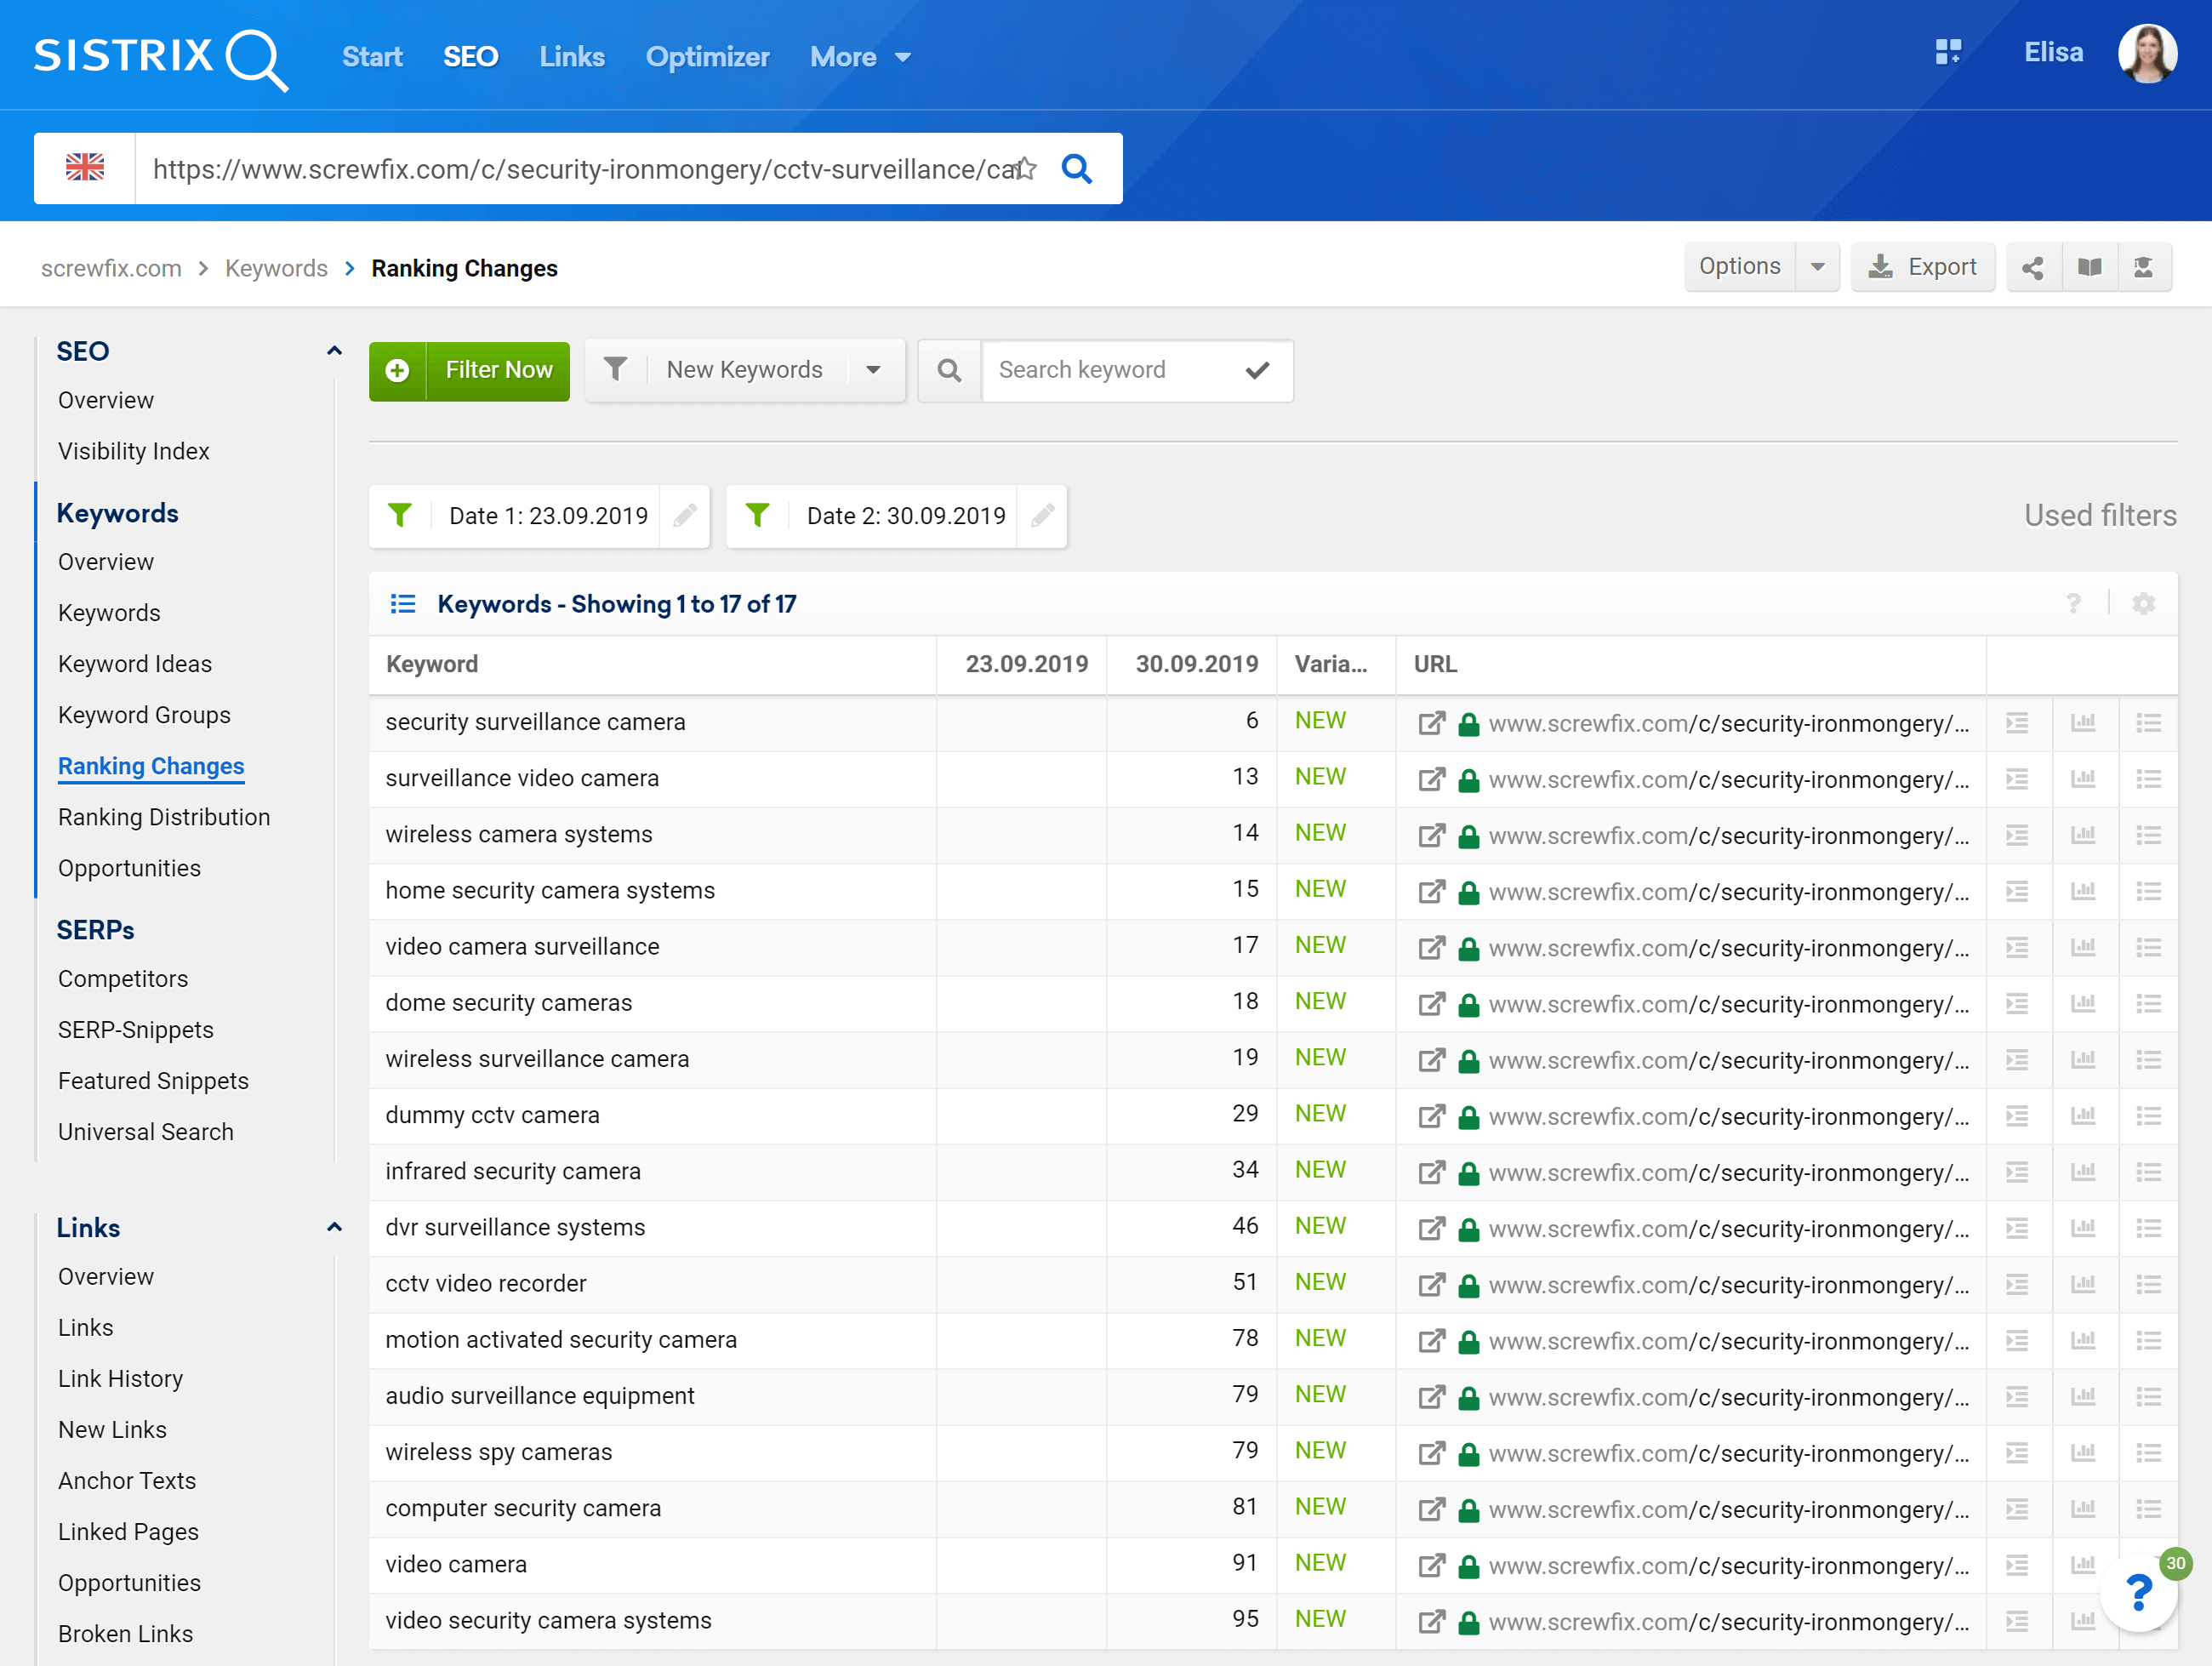Open Keyword Ideas sidebar link
This screenshot has height=1666, width=2212.
[135, 664]
